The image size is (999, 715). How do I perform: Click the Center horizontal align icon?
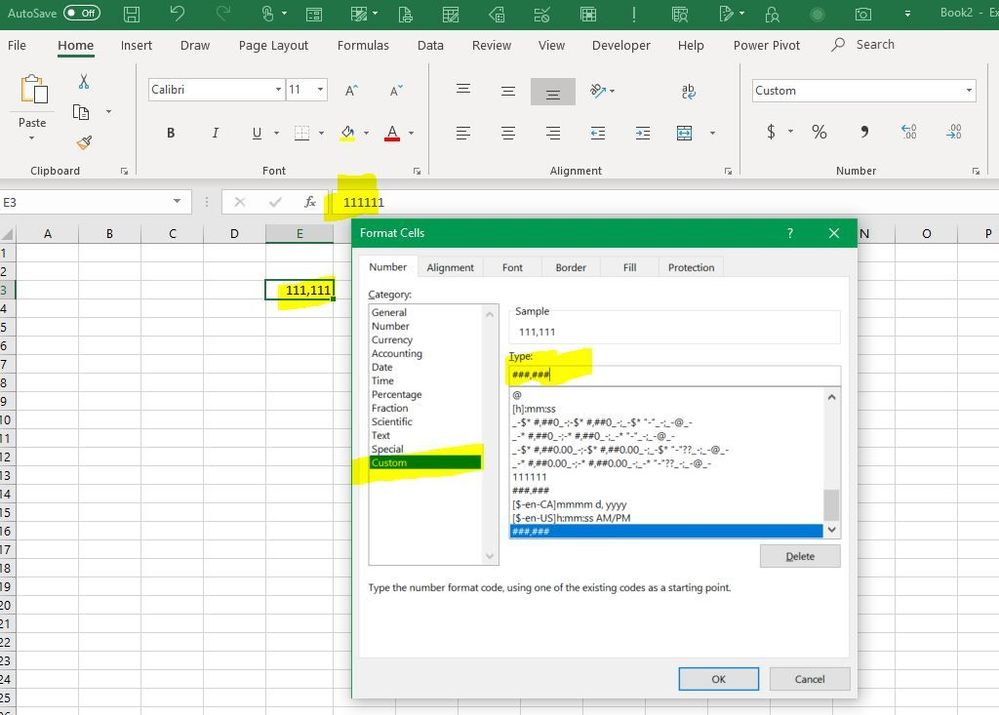(508, 133)
